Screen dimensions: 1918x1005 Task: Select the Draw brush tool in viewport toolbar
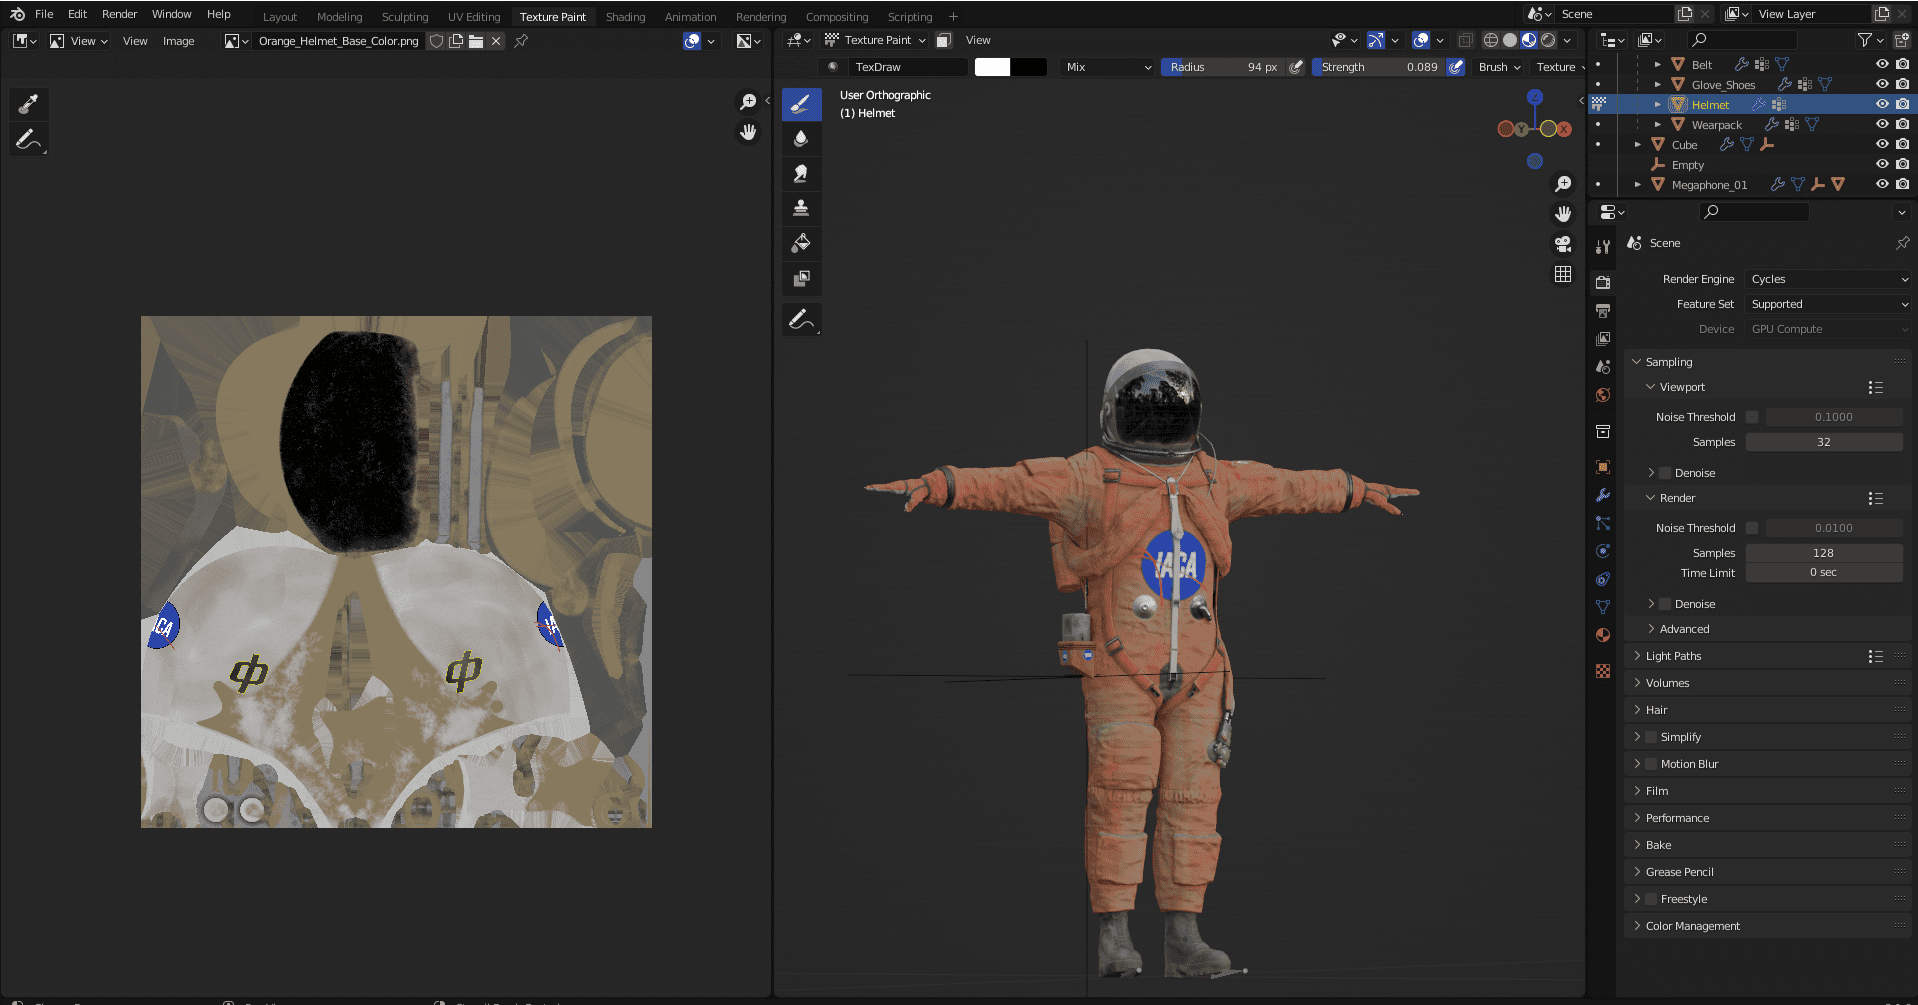801,104
